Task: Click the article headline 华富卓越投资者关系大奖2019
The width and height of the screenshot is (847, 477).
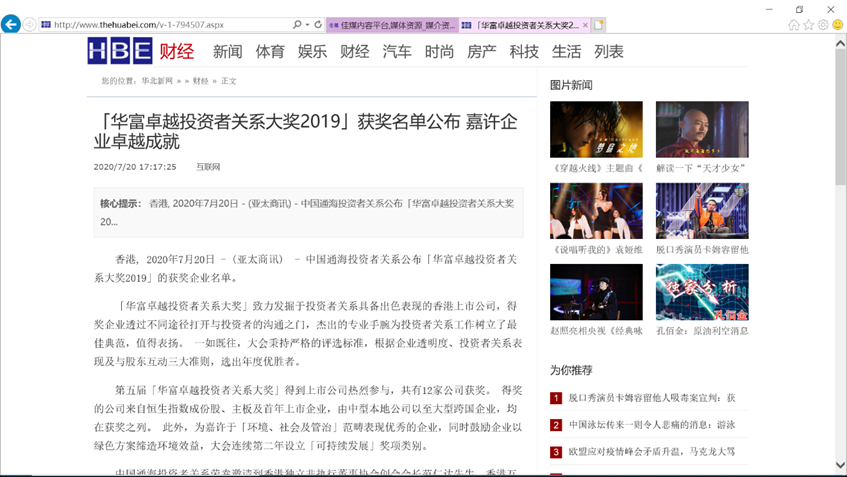Action: pyautogui.click(x=305, y=131)
